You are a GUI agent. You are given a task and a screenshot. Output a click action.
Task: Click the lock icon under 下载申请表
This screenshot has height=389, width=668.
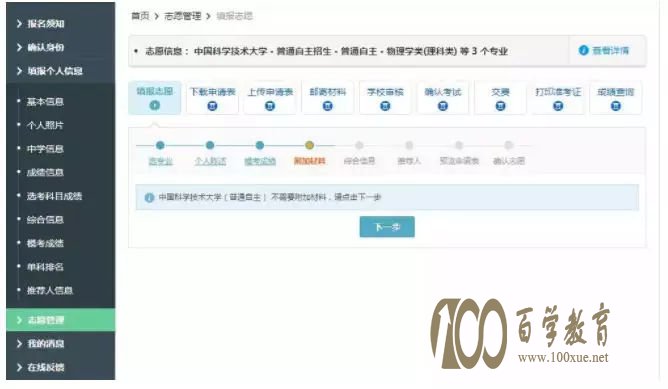(212, 106)
